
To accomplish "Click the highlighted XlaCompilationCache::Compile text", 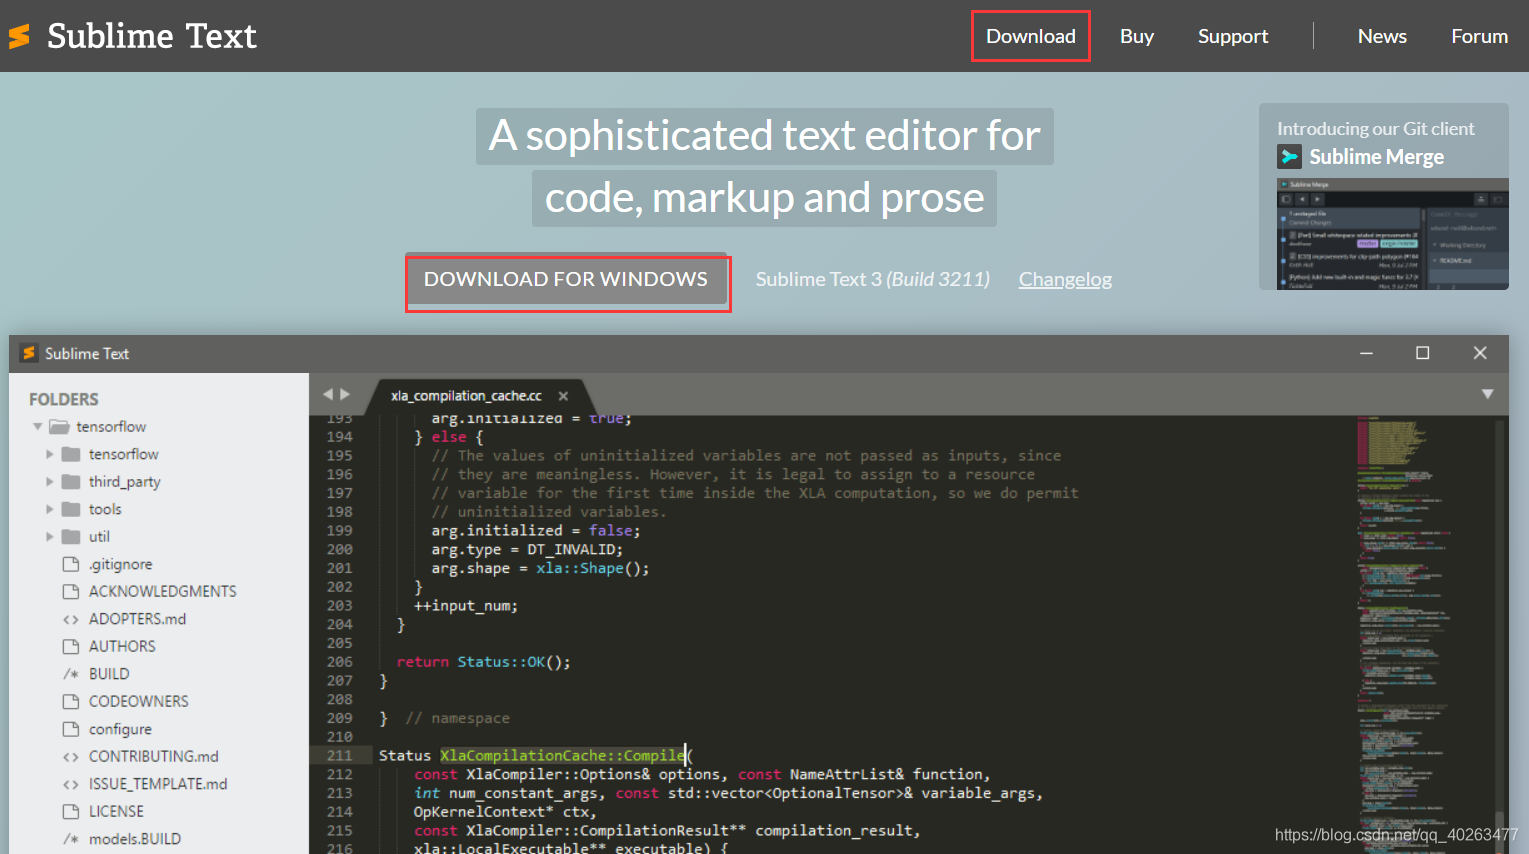I will pyautogui.click(x=562, y=755).
